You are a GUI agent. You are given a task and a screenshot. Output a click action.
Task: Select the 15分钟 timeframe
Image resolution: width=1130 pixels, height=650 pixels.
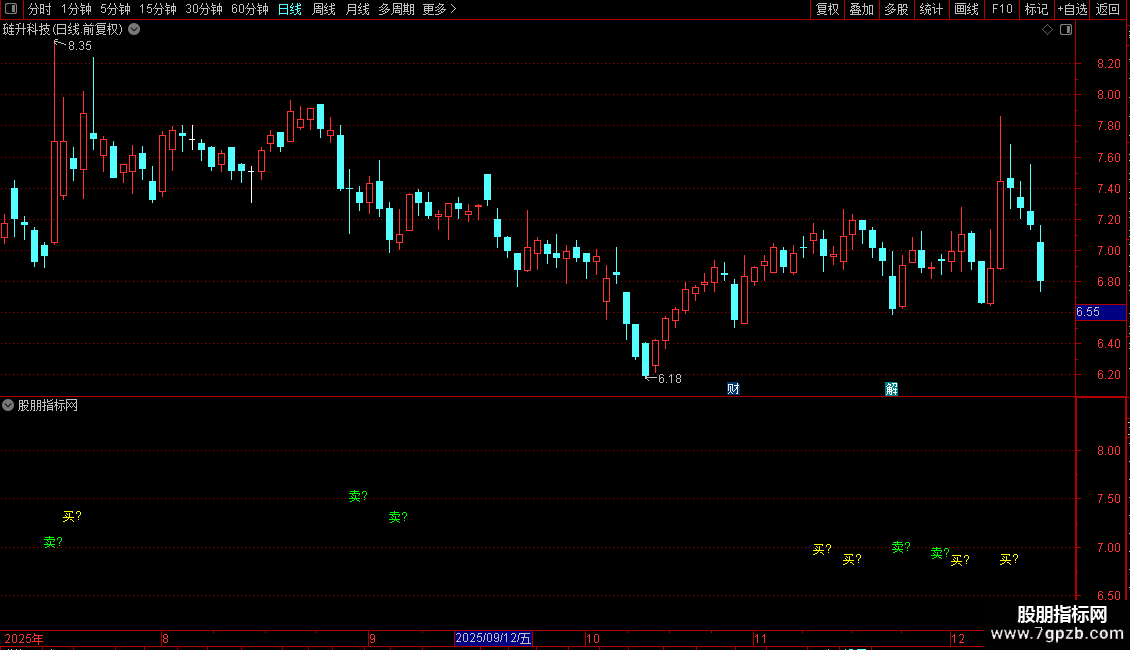click(x=158, y=9)
